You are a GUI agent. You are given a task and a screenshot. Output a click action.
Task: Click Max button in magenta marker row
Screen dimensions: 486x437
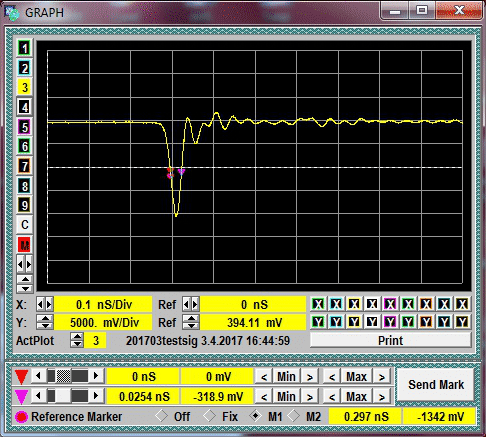356,397
